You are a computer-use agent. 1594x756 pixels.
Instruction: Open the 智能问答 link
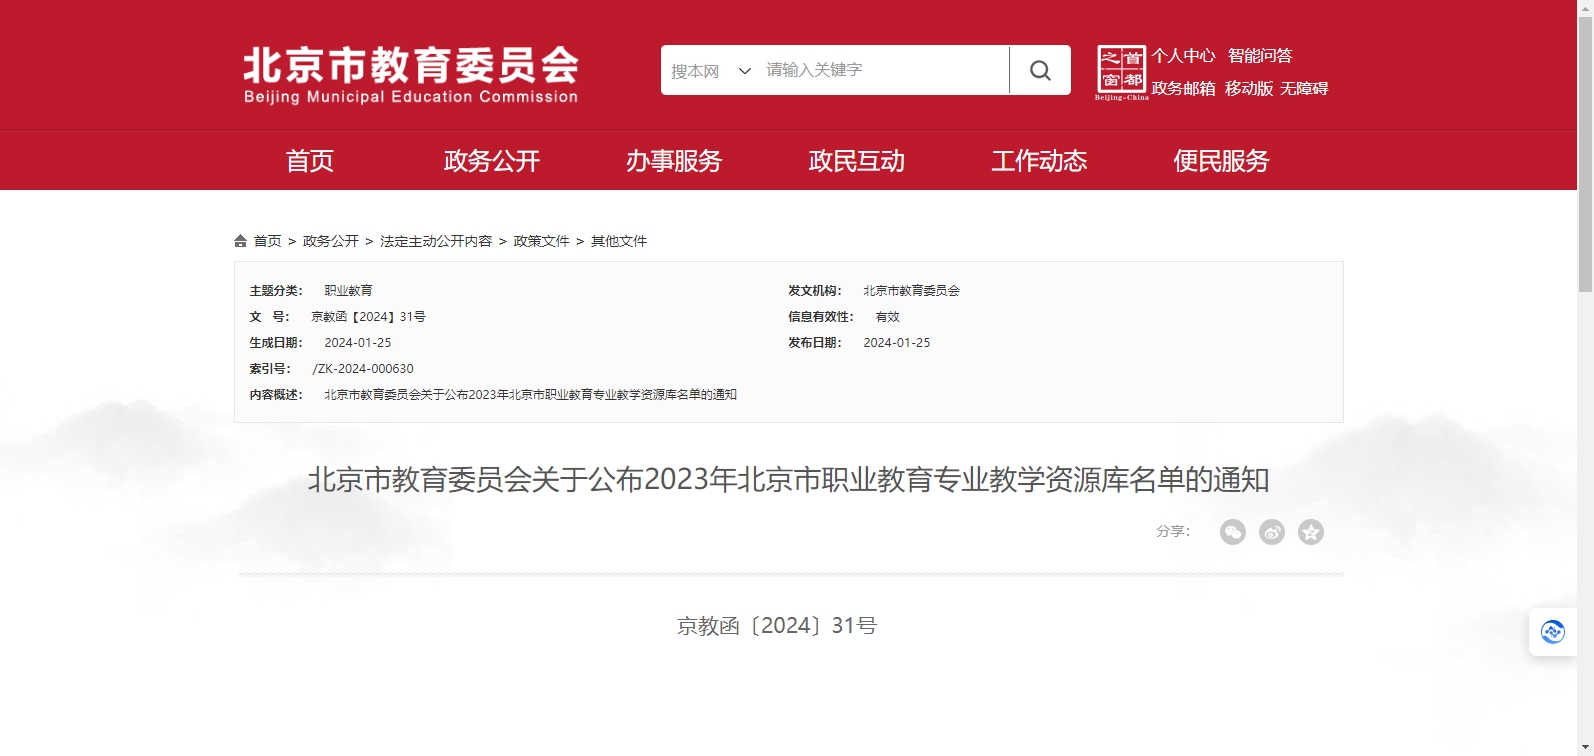[x=1260, y=56]
